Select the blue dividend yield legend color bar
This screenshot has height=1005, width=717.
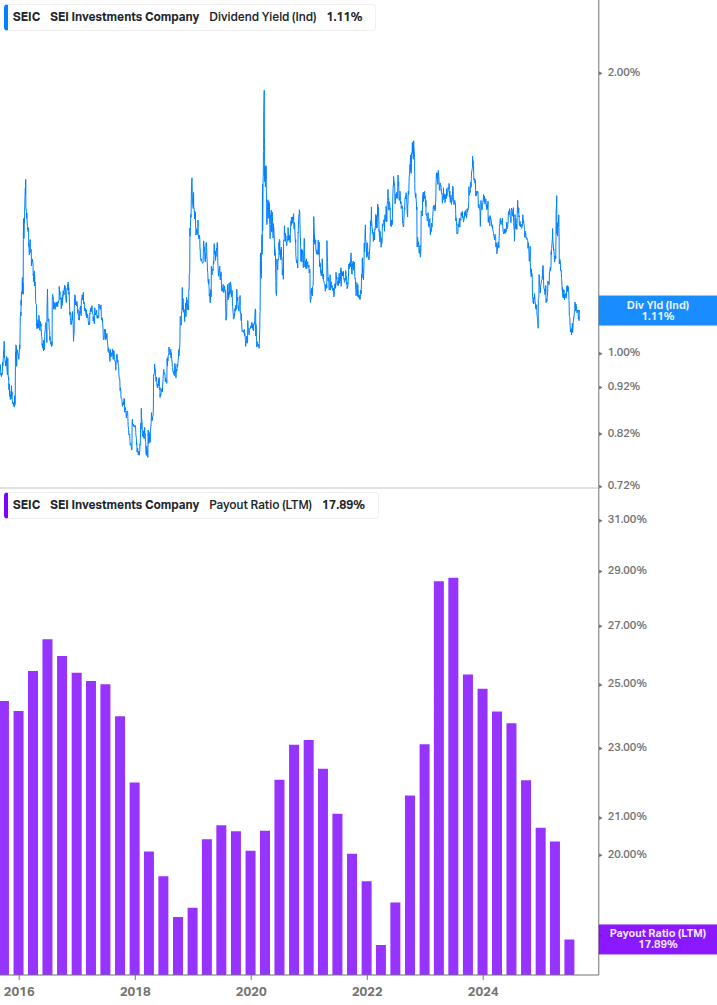6,17
